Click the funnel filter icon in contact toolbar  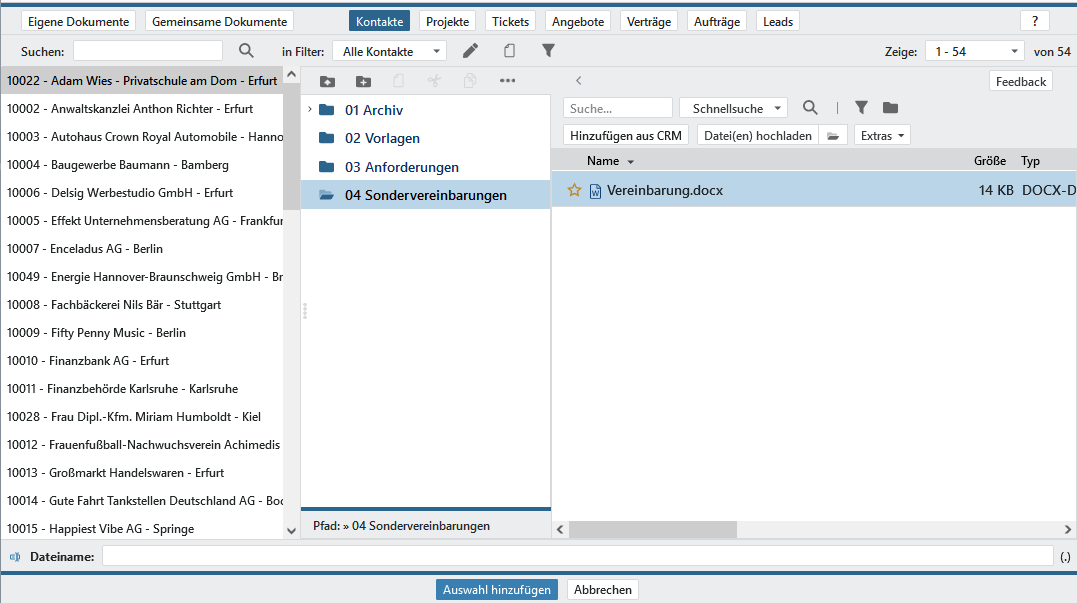pos(548,51)
